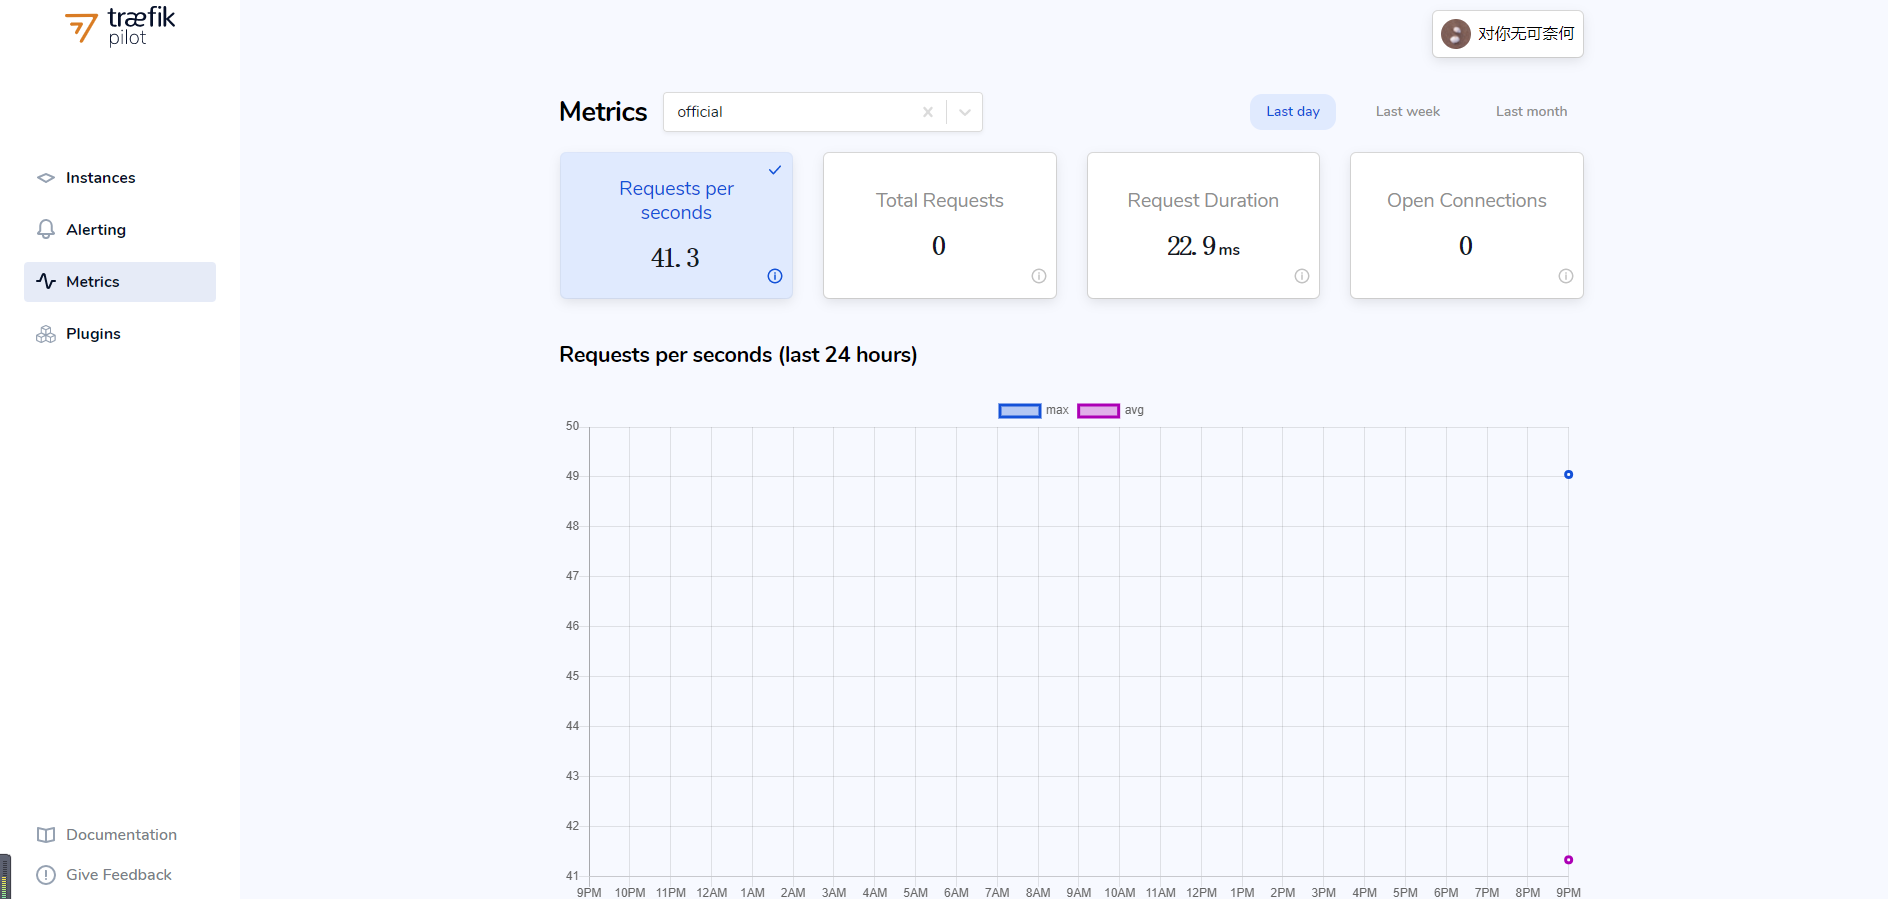Viewport: 1888px width, 899px height.
Task: Click the checkmark on Requests per seconds card
Action: [775, 170]
